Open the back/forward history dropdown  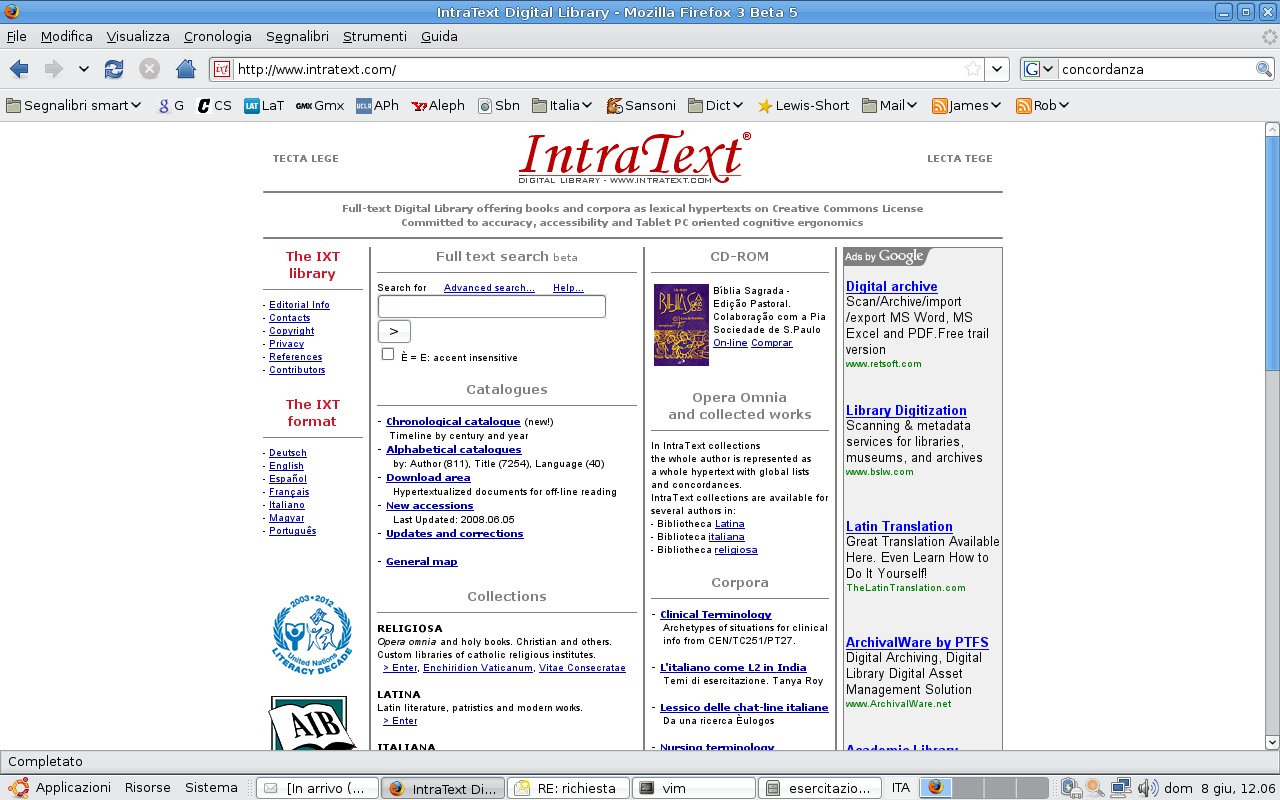click(83, 69)
